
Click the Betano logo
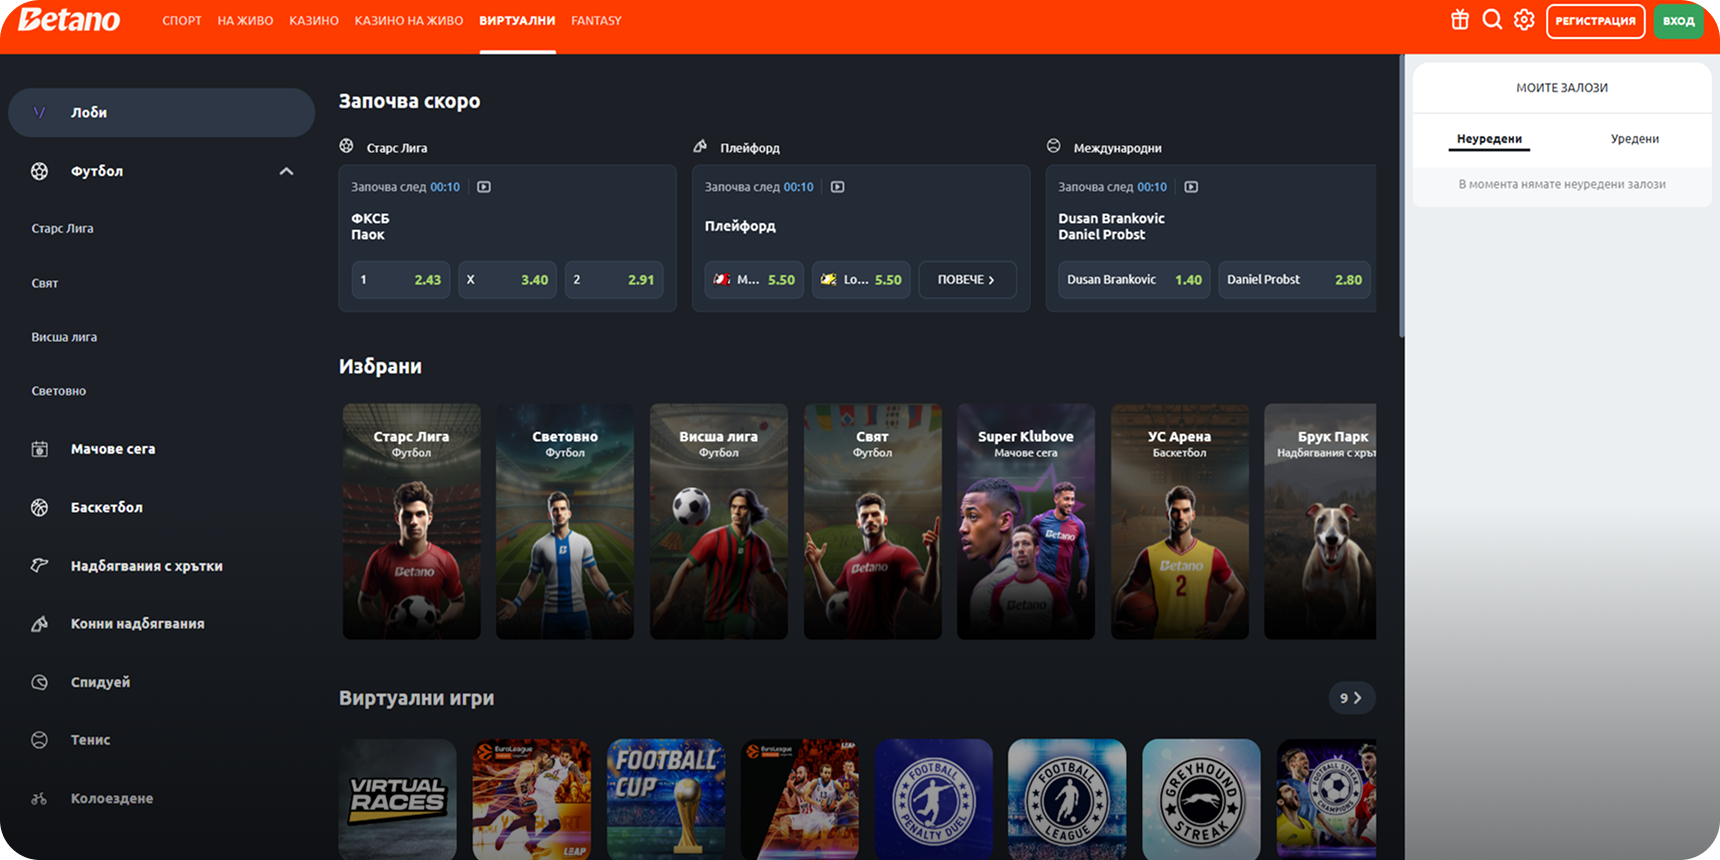[69, 20]
